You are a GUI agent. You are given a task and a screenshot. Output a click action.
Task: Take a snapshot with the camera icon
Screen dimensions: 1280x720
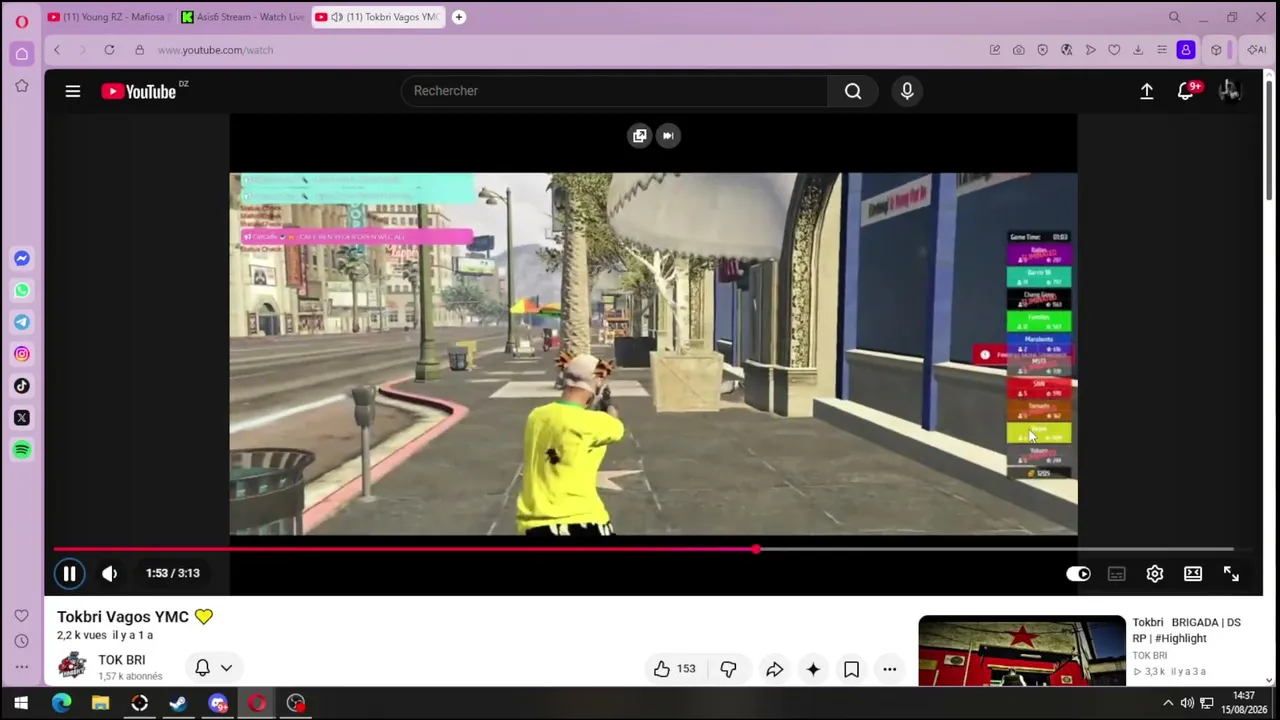(x=1018, y=50)
